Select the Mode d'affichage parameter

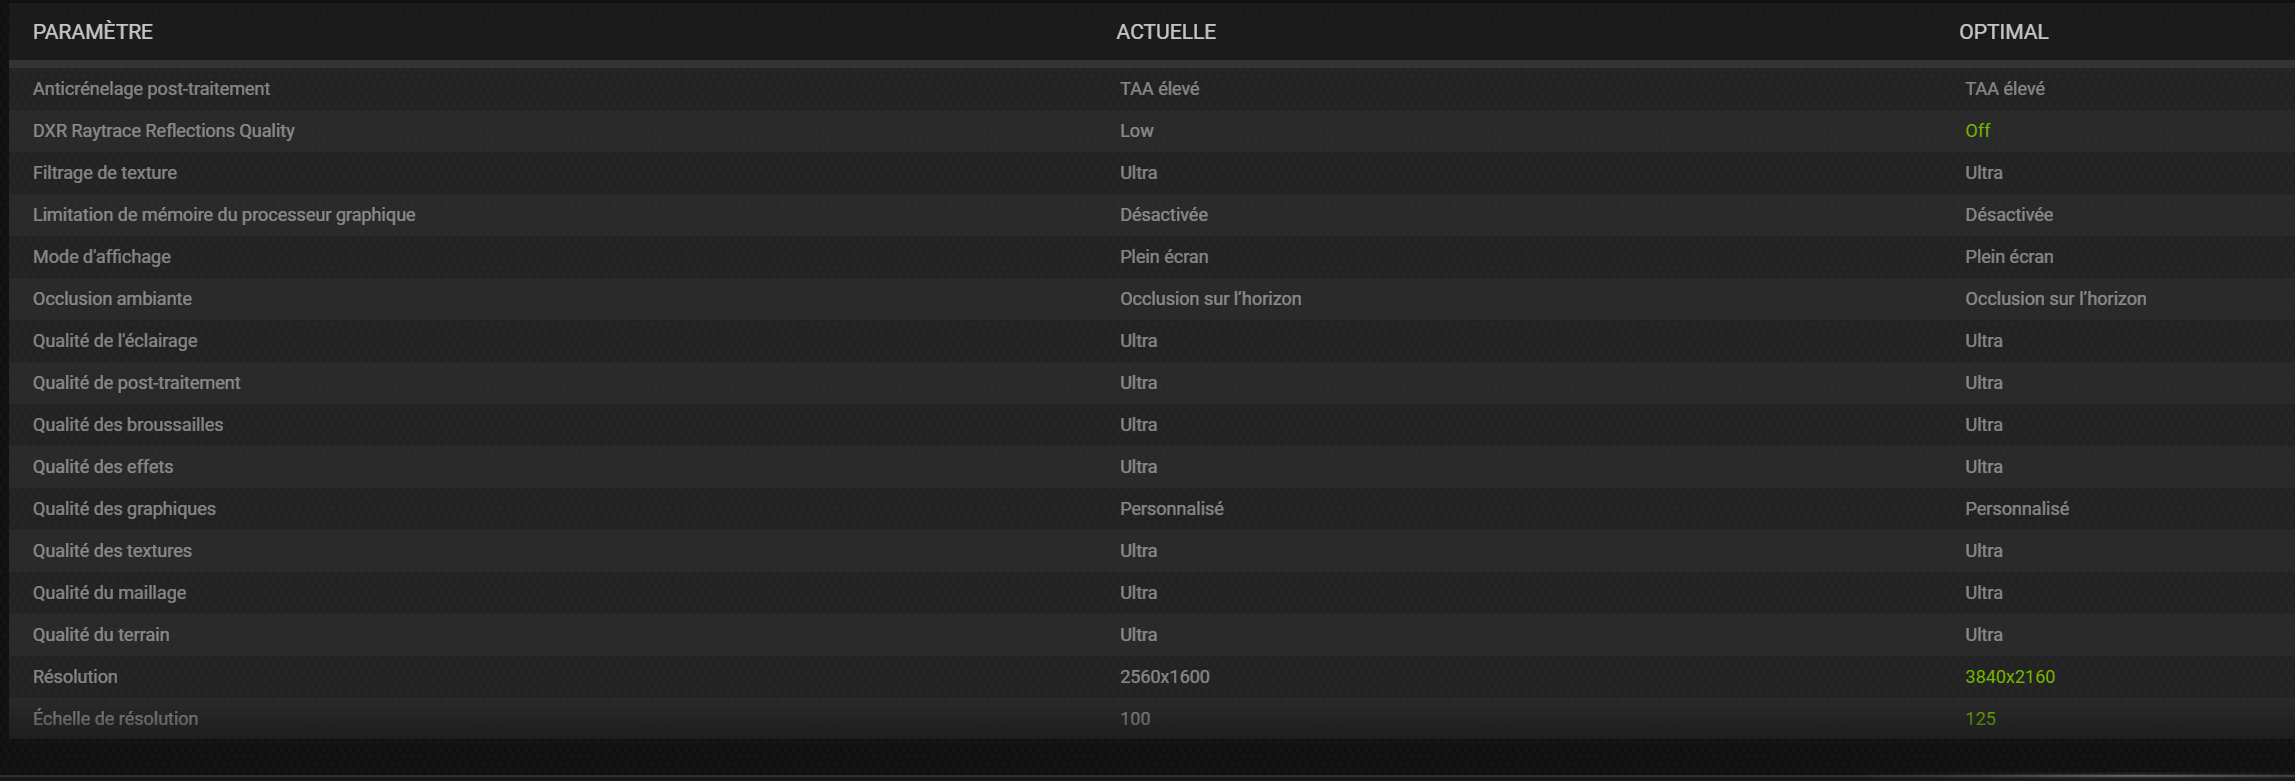click(x=102, y=257)
